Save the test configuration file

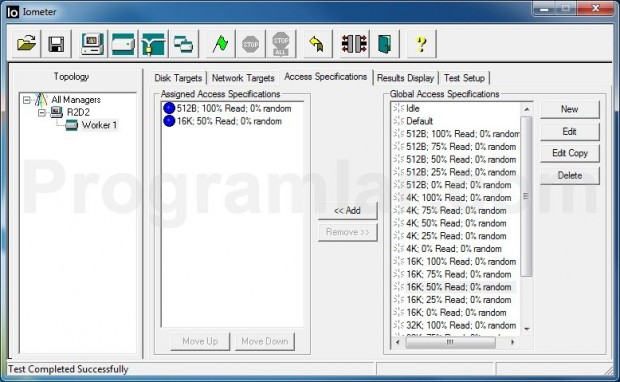coord(56,43)
